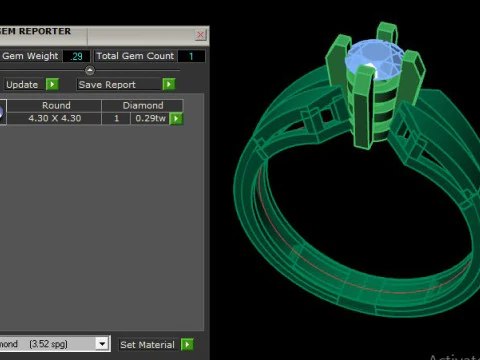Select the 0.29tw weight cell

point(150,118)
